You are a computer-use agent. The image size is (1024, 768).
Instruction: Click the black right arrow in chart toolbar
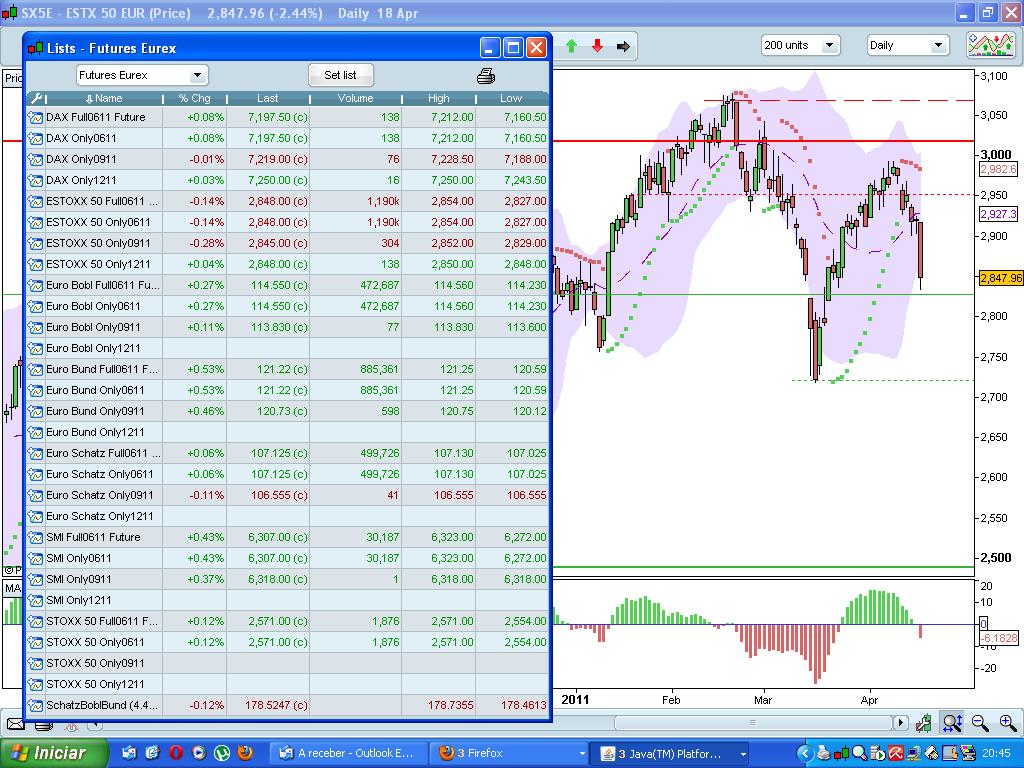point(623,46)
